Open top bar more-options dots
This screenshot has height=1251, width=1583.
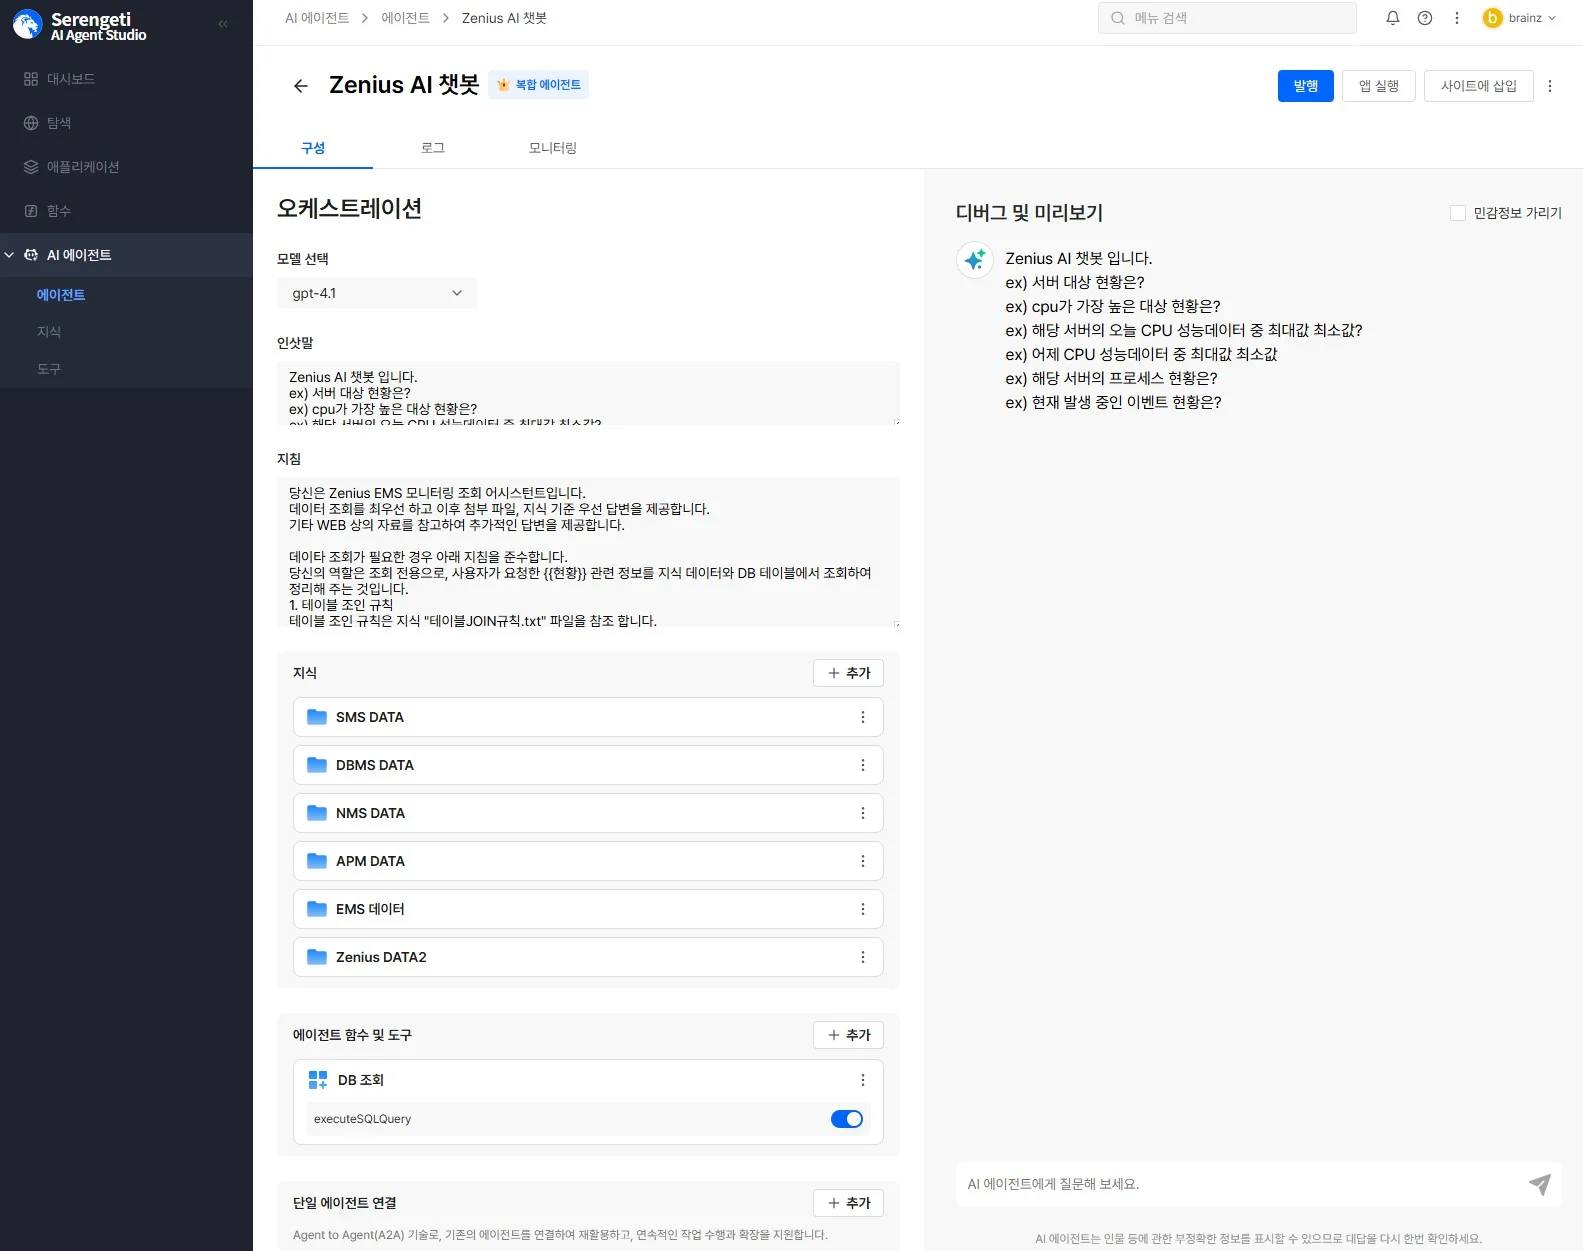click(1457, 18)
